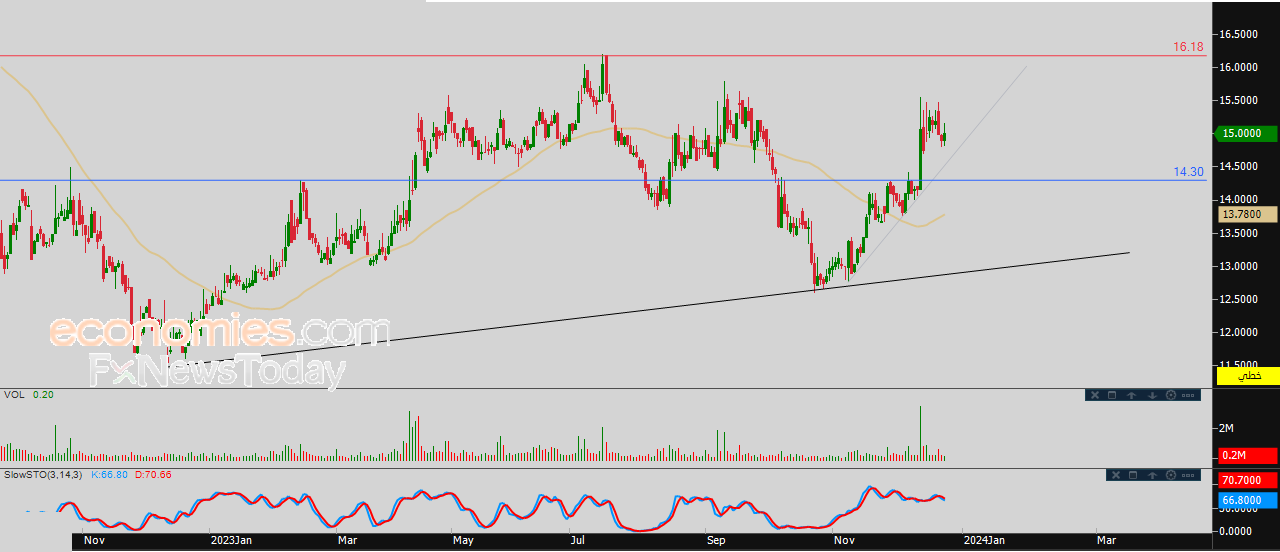The width and height of the screenshot is (1280, 552).
Task: Click the 2M volume axis label
Action: tap(1226, 428)
